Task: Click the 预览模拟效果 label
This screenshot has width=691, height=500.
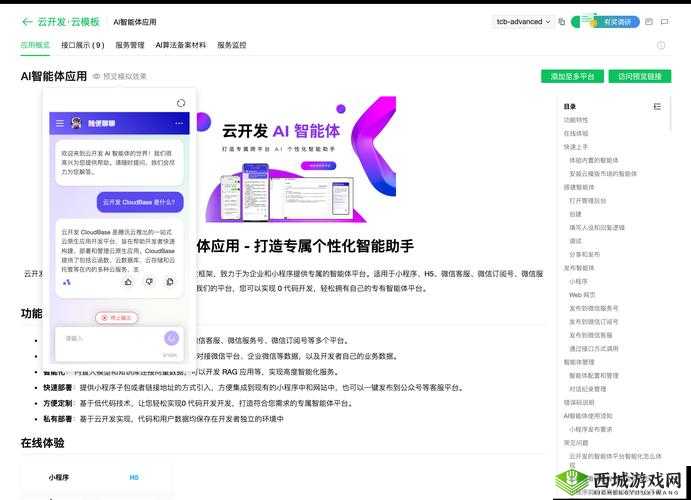Action: click(124, 76)
